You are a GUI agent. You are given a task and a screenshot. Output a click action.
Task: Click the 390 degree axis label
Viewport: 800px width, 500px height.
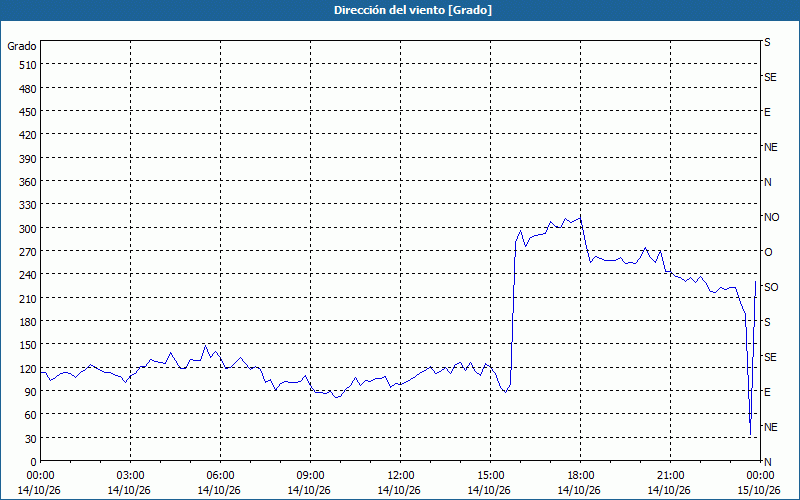point(28,159)
